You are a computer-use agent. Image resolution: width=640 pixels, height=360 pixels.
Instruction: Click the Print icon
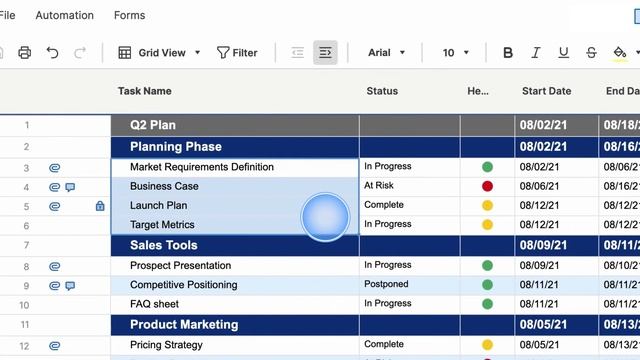(24, 53)
